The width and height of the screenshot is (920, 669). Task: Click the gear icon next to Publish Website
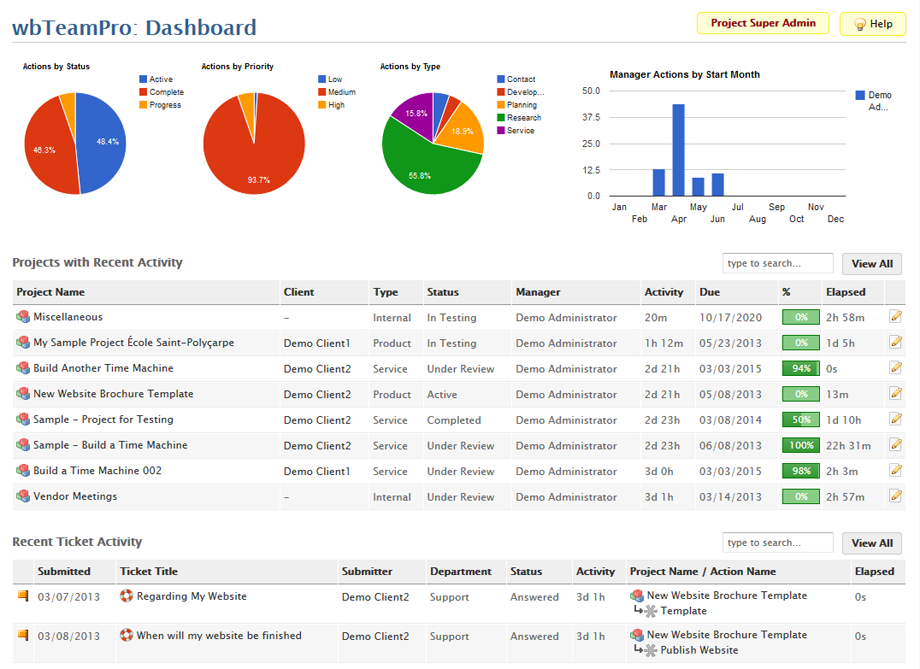click(651, 651)
